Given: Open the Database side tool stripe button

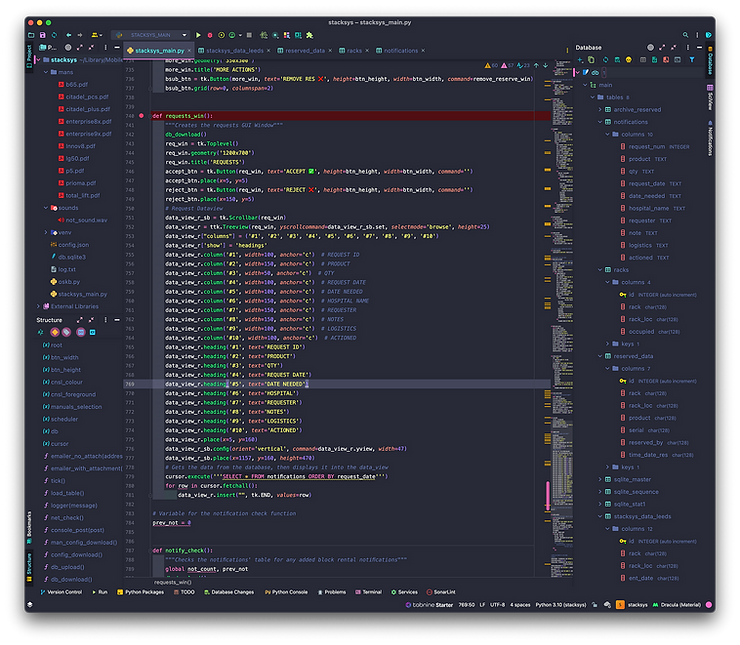Looking at the screenshot, I should click(x=709, y=60).
